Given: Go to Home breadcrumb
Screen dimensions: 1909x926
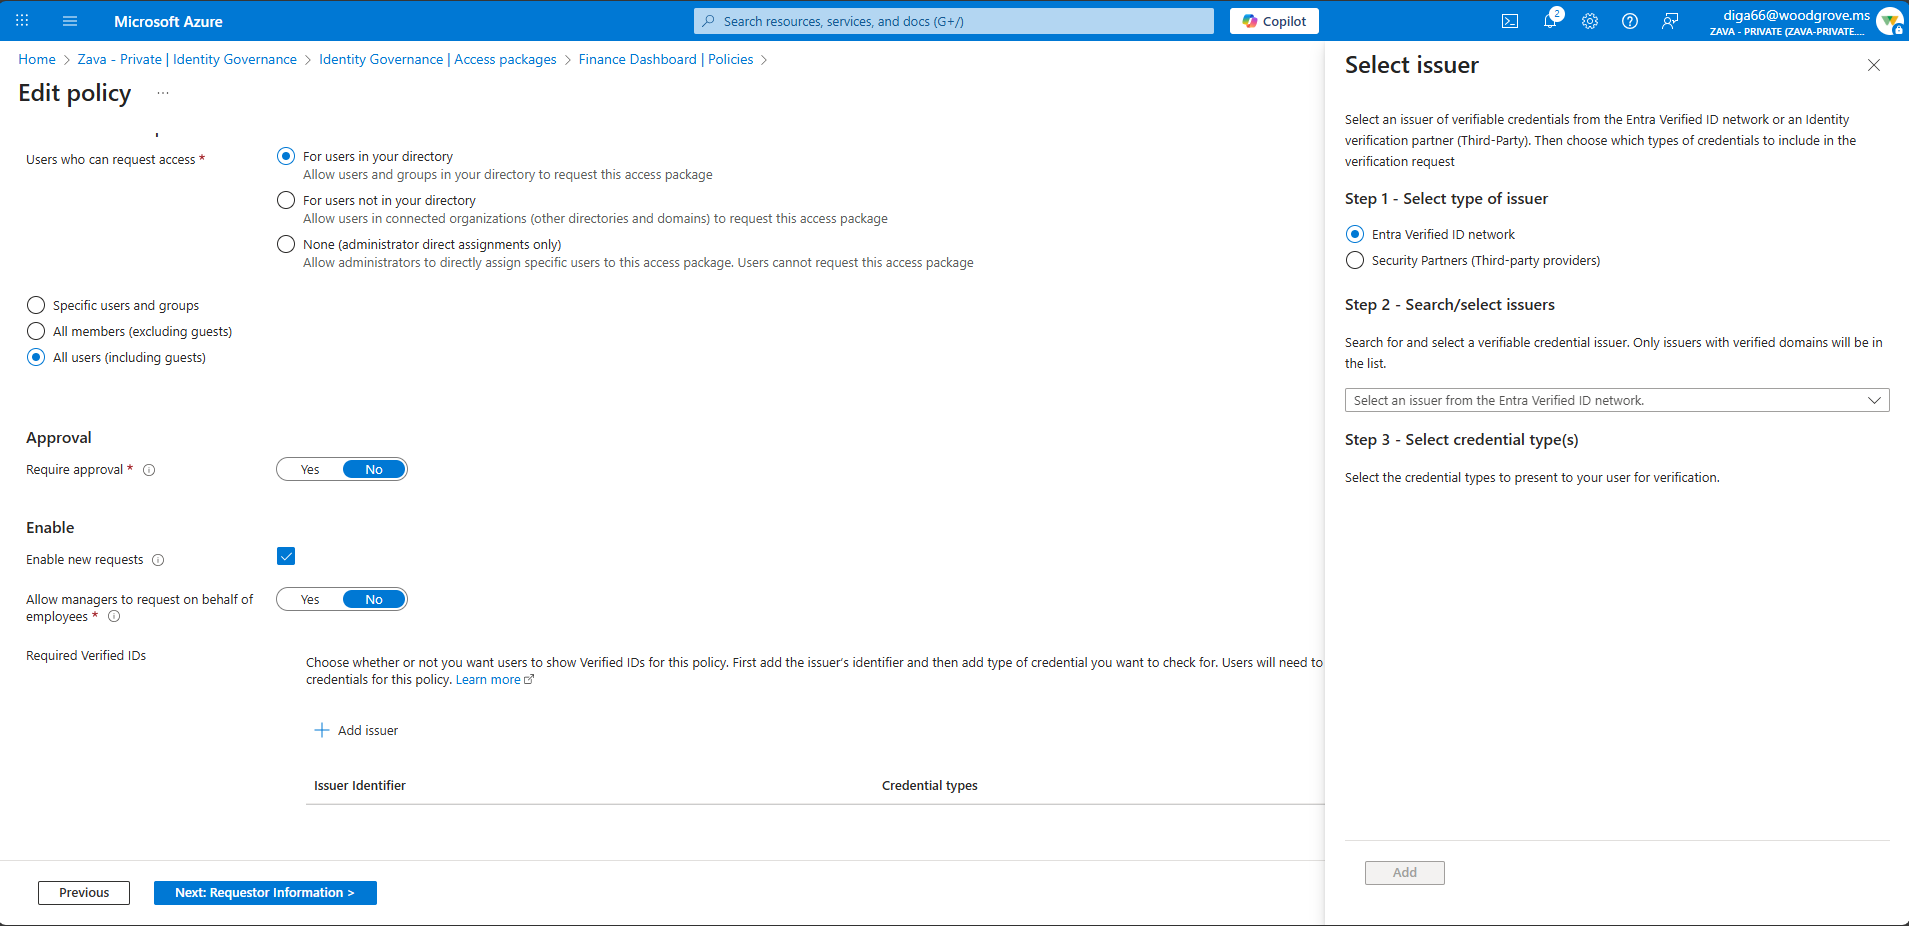Looking at the screenshot, I should 37,59.
